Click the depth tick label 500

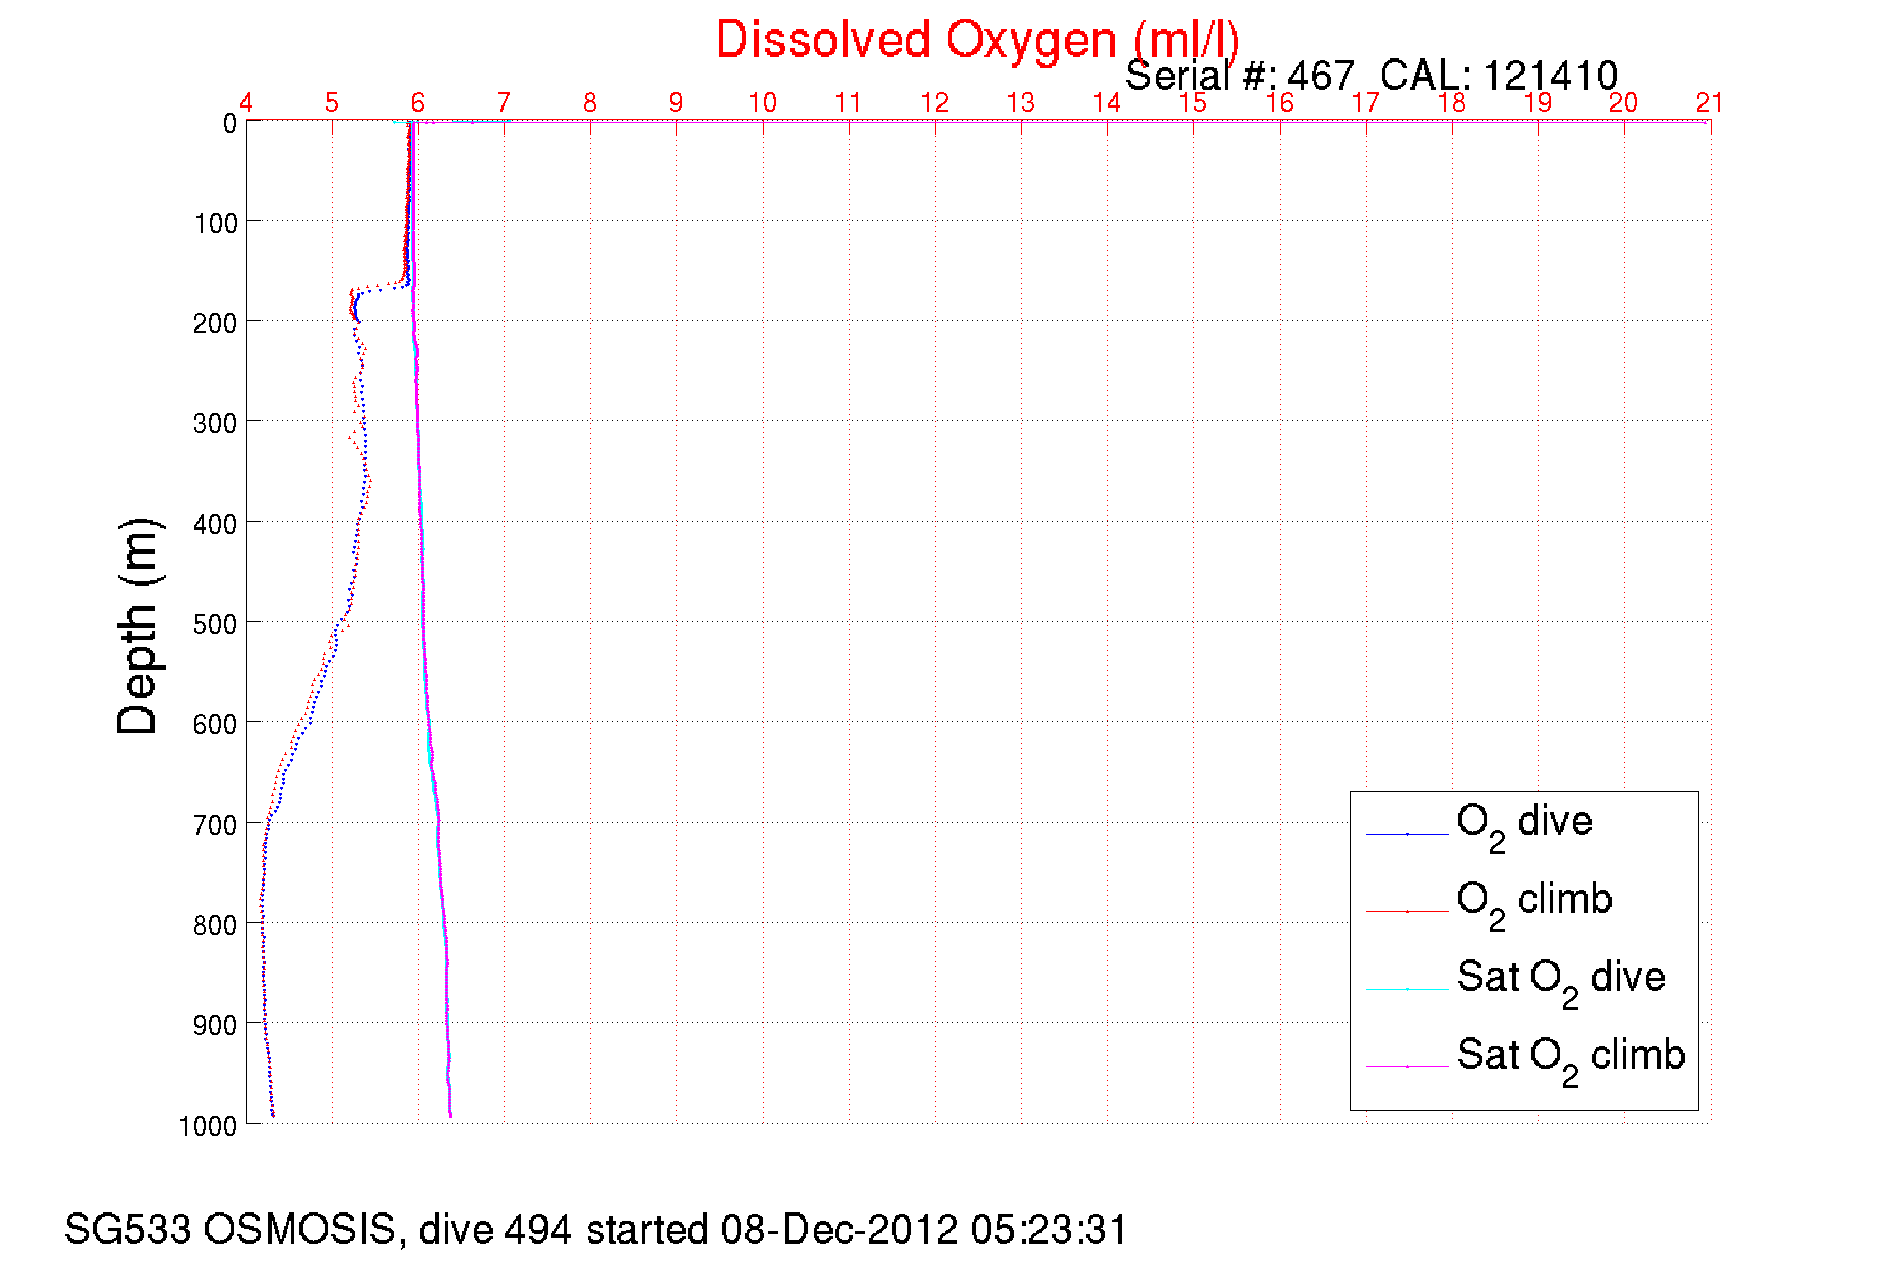pyautogui.click(x=216, y=624)
